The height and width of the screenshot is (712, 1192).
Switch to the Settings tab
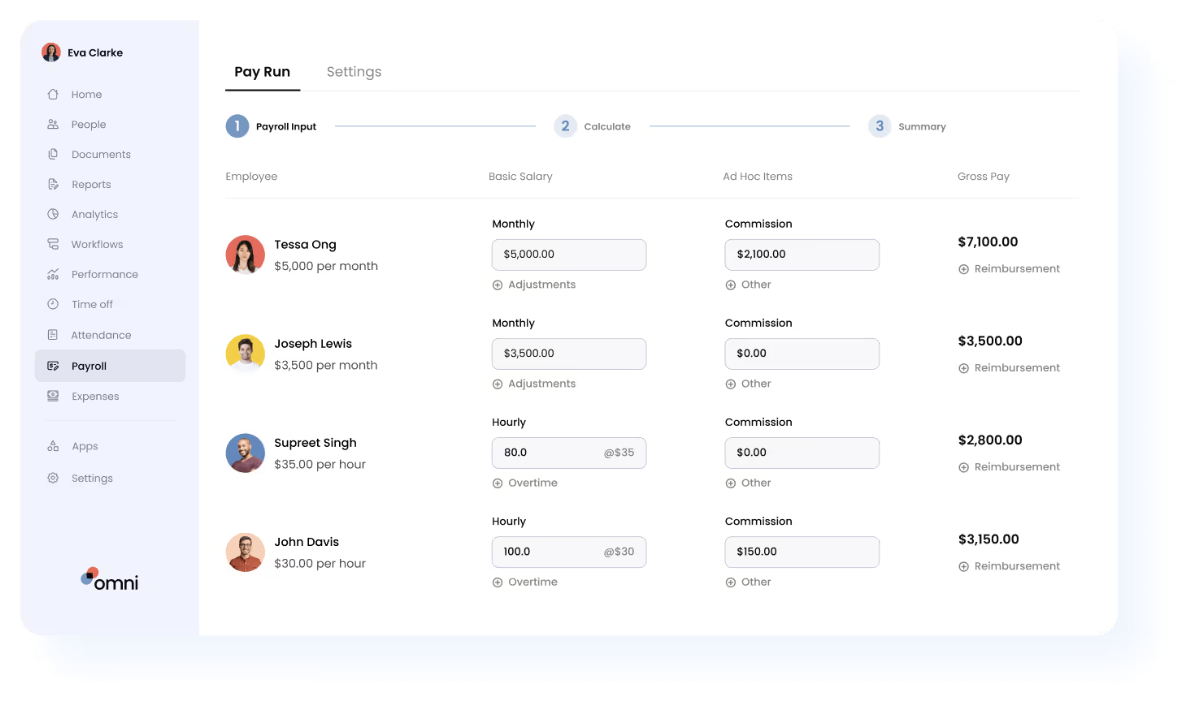point(354,72)
